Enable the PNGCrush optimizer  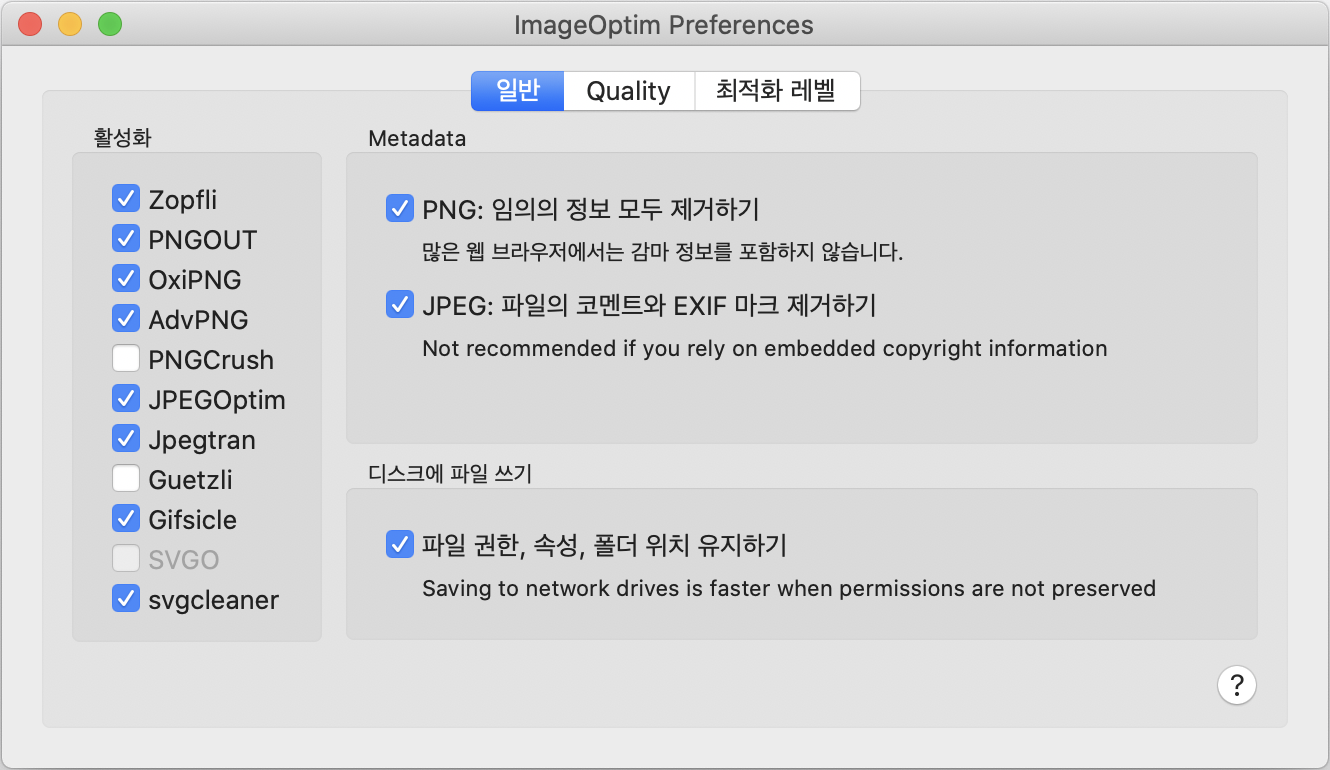point(126,358)
